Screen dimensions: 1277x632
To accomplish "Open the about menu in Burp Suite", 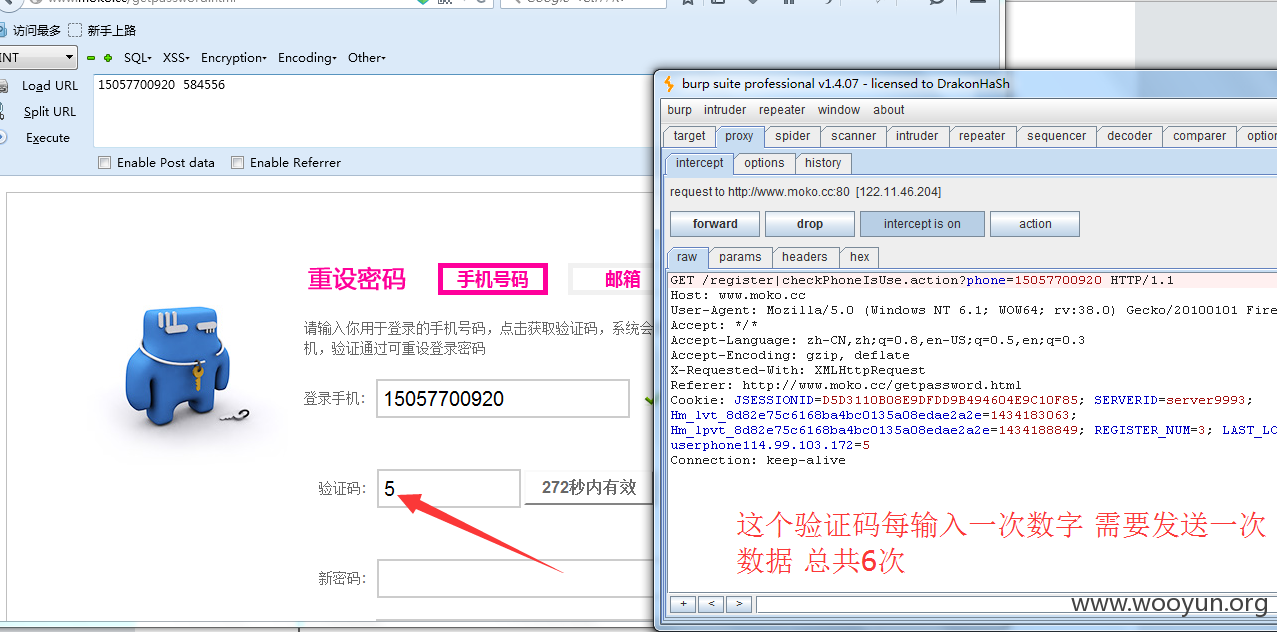I will 889,110.
